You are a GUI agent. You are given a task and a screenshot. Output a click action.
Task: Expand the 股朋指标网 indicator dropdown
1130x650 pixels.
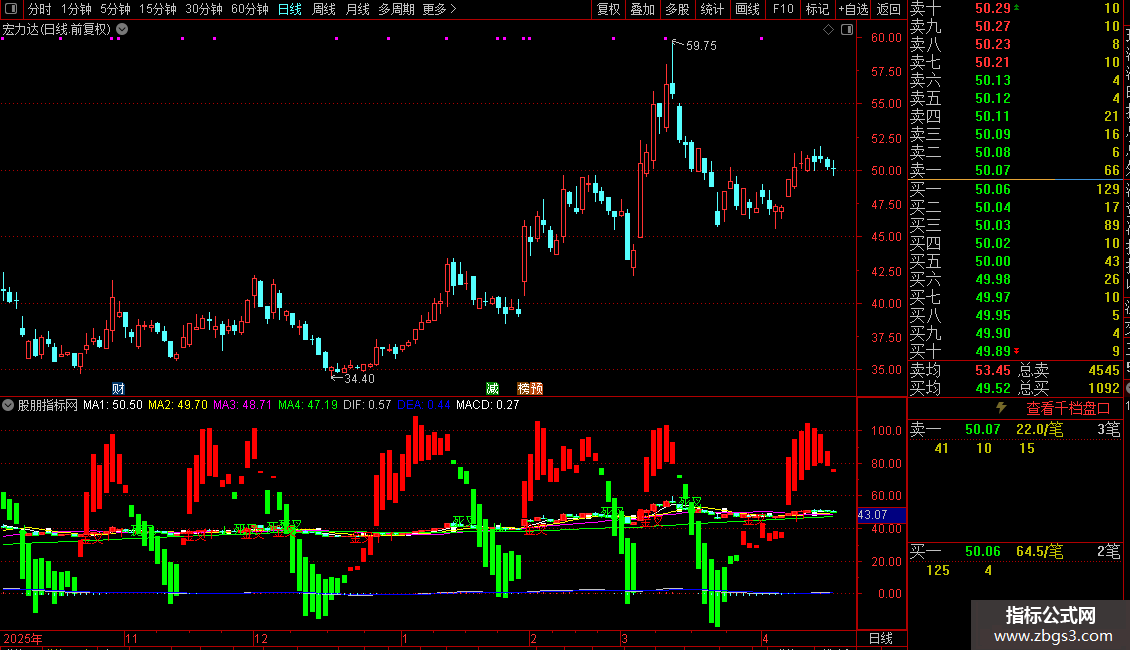8,405
